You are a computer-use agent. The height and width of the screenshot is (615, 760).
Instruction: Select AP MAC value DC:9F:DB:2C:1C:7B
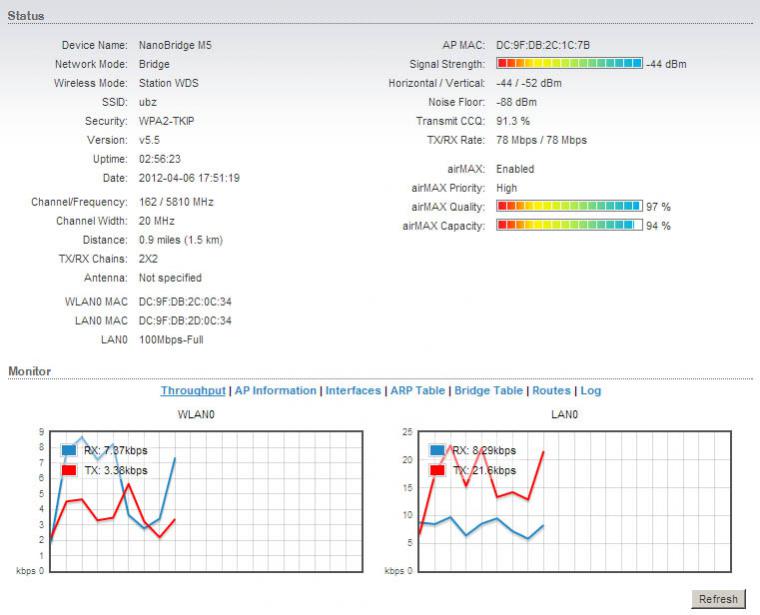pos(543,45)
